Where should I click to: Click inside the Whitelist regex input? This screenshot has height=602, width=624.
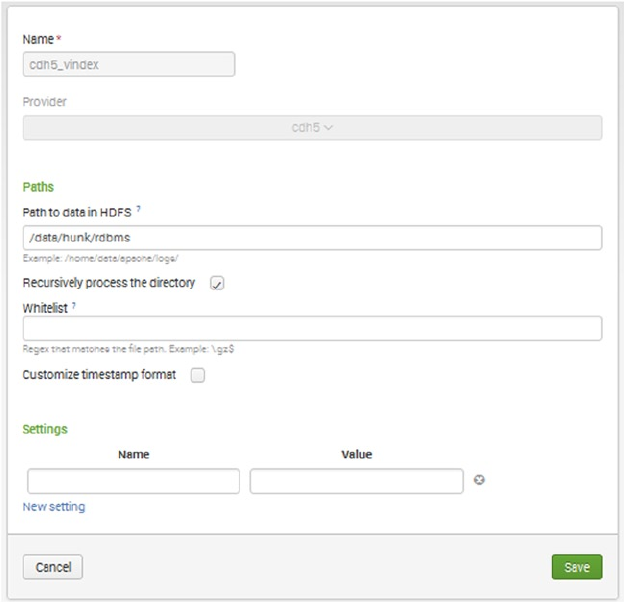tap(312, 328)
